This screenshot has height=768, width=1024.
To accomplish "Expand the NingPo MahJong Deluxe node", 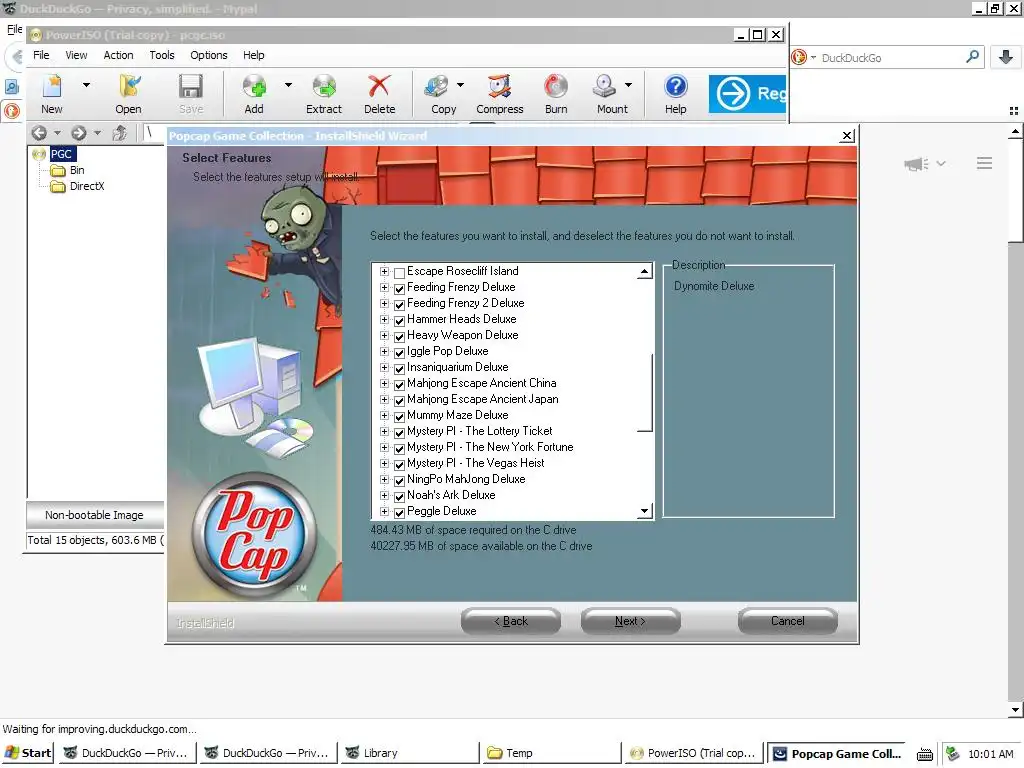I will pyautogui.click(x=385, y=479).
